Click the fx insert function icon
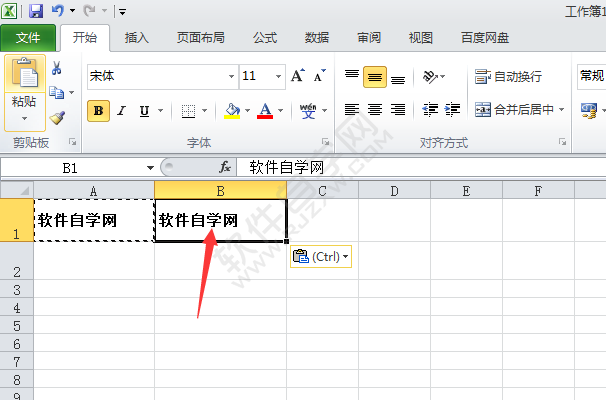The image size is (606, 400). coord(225,167)
